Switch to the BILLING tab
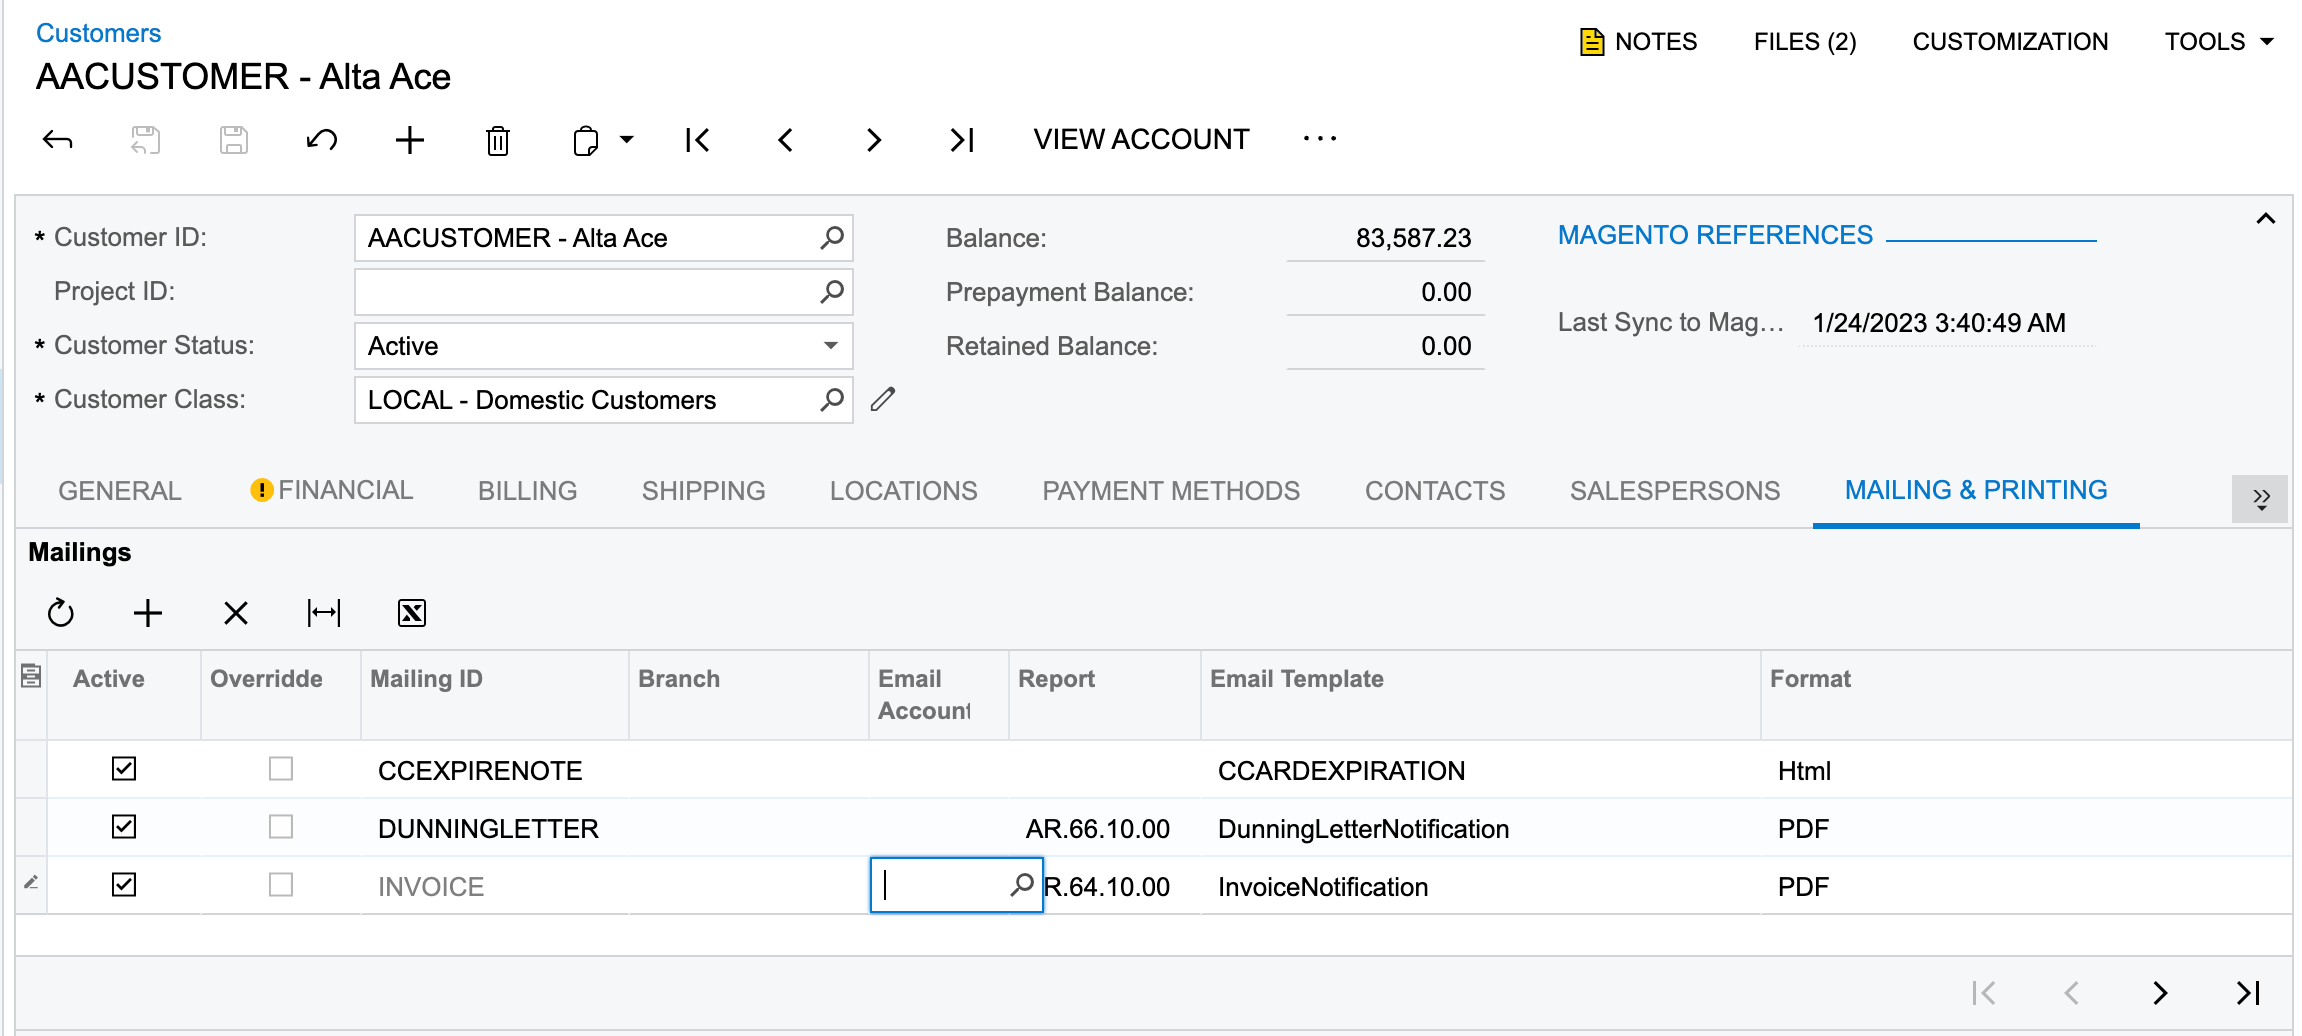The image size is (2302, 1036). point(527,491)
